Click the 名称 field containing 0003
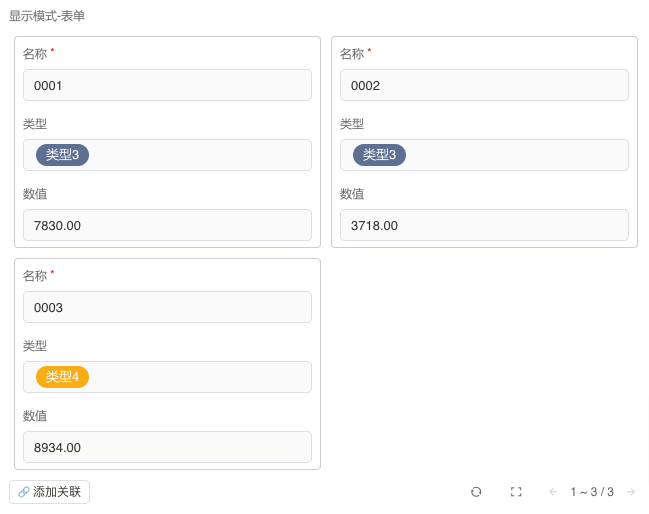Viewport: 649px width, 514px height. (167, 307)
